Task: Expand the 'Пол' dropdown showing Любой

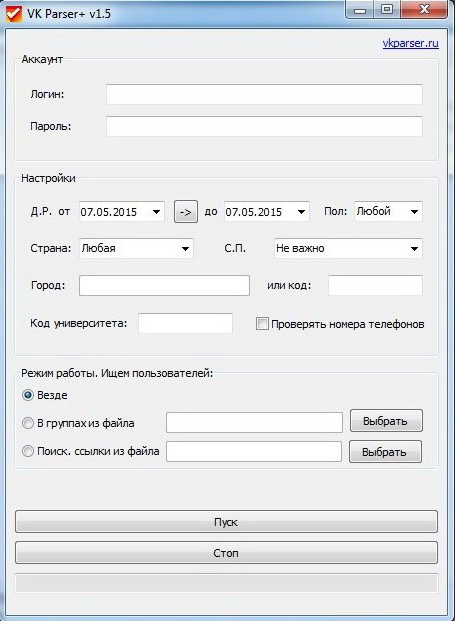Action: click(x=388, y=211)
